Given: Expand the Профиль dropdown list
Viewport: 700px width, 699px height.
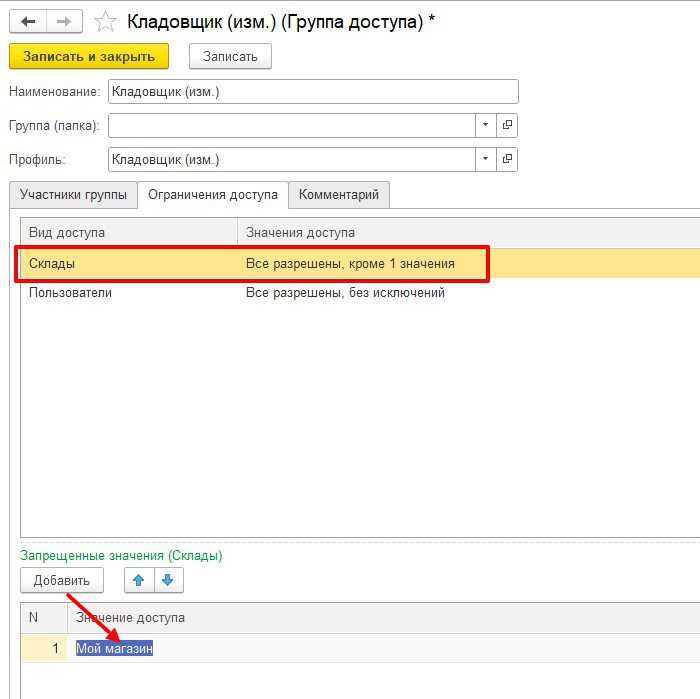Looking at the screenshot, I should pyautogui.click(x=485, y=159).
